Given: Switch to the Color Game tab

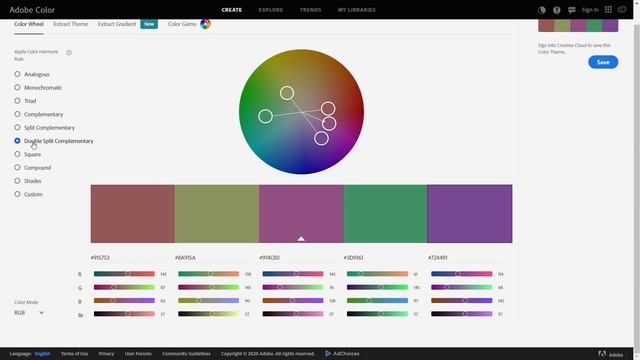Looking at the screenshot, I should (182, 24).
